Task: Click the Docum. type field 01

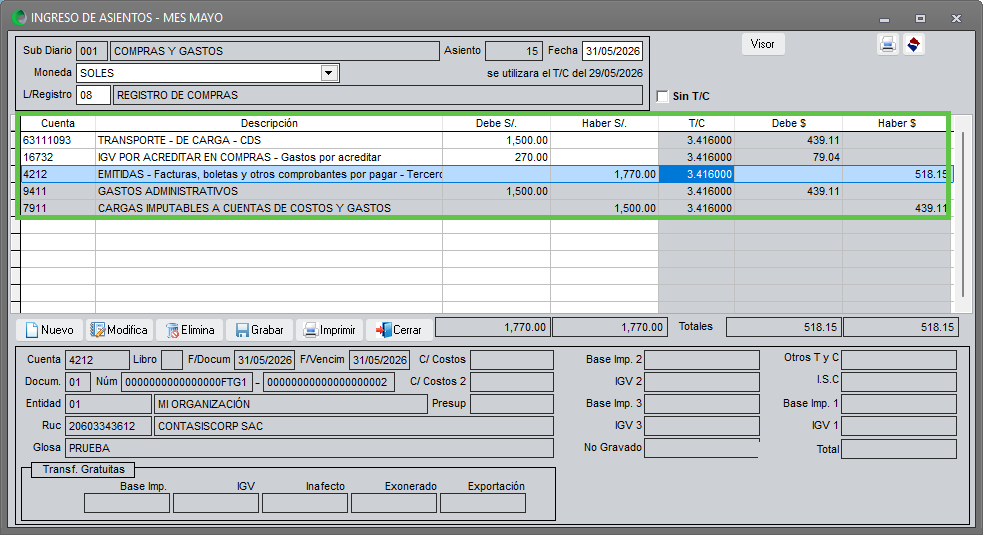Action: [x=78, y=382]
